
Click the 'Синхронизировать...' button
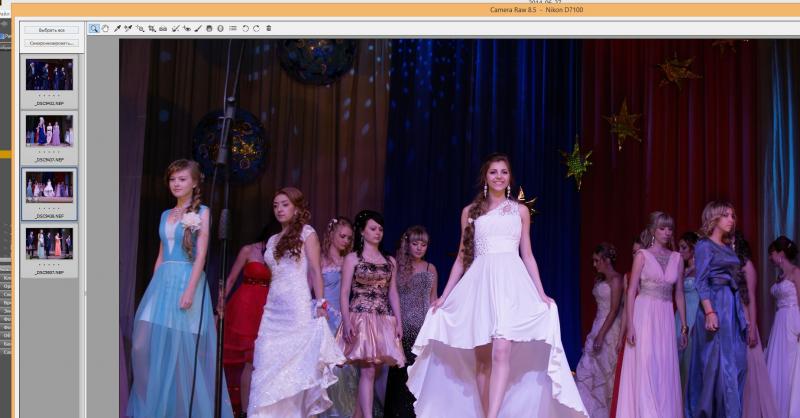tap(52, 43)
